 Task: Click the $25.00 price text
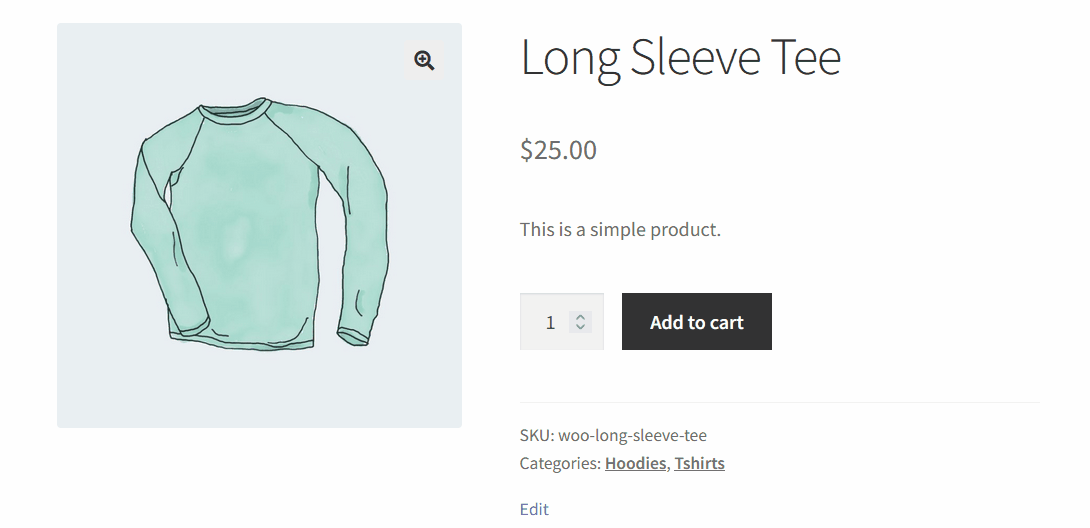(558, 150)
